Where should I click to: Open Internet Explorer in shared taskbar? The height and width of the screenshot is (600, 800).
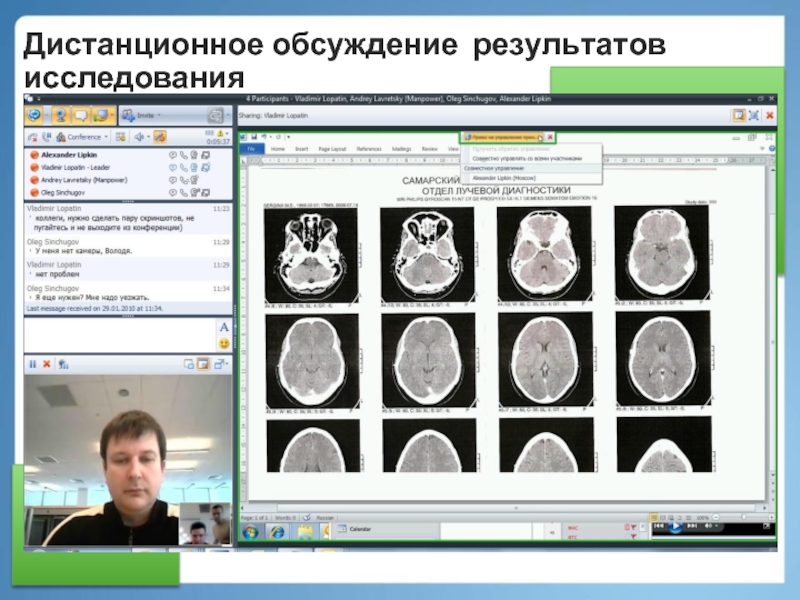coord(278,532)
